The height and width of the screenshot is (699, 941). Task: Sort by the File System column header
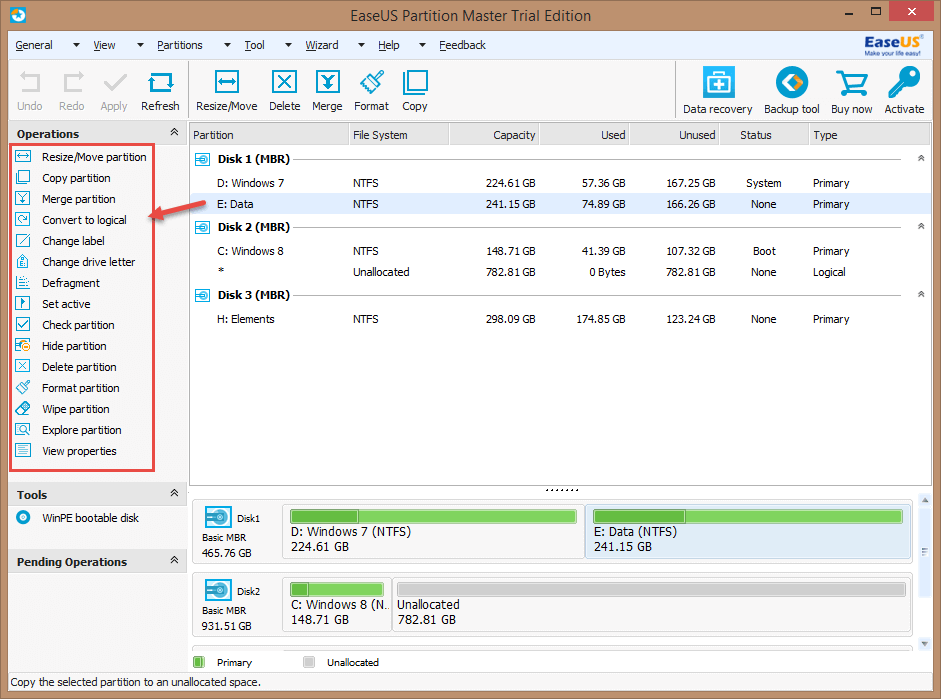pyautogui.click(x=399, y=135)
